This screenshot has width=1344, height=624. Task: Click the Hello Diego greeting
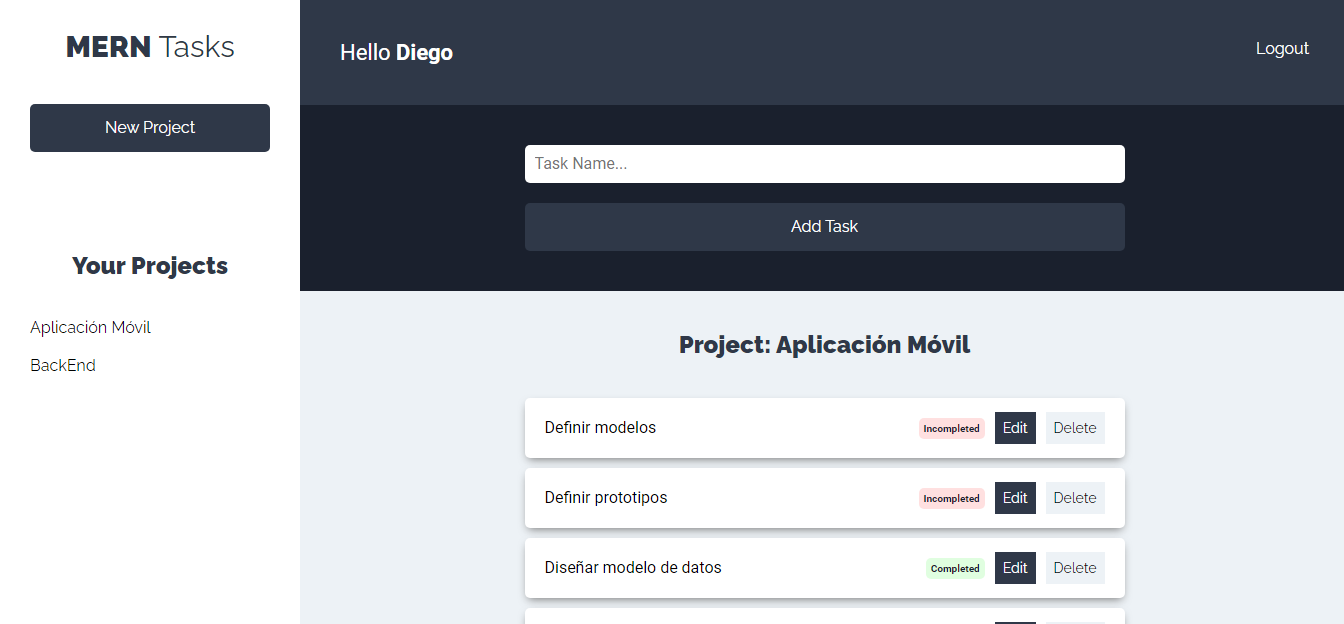point(396,52)
